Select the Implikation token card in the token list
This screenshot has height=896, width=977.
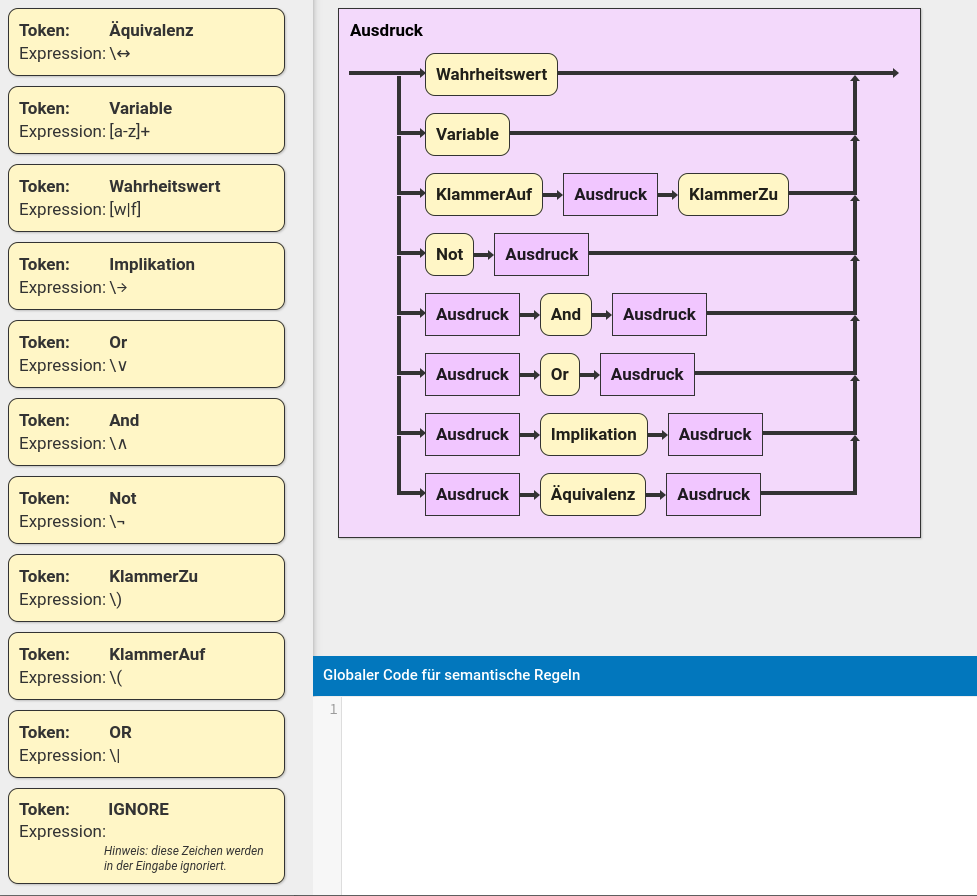tap(146, 276)
